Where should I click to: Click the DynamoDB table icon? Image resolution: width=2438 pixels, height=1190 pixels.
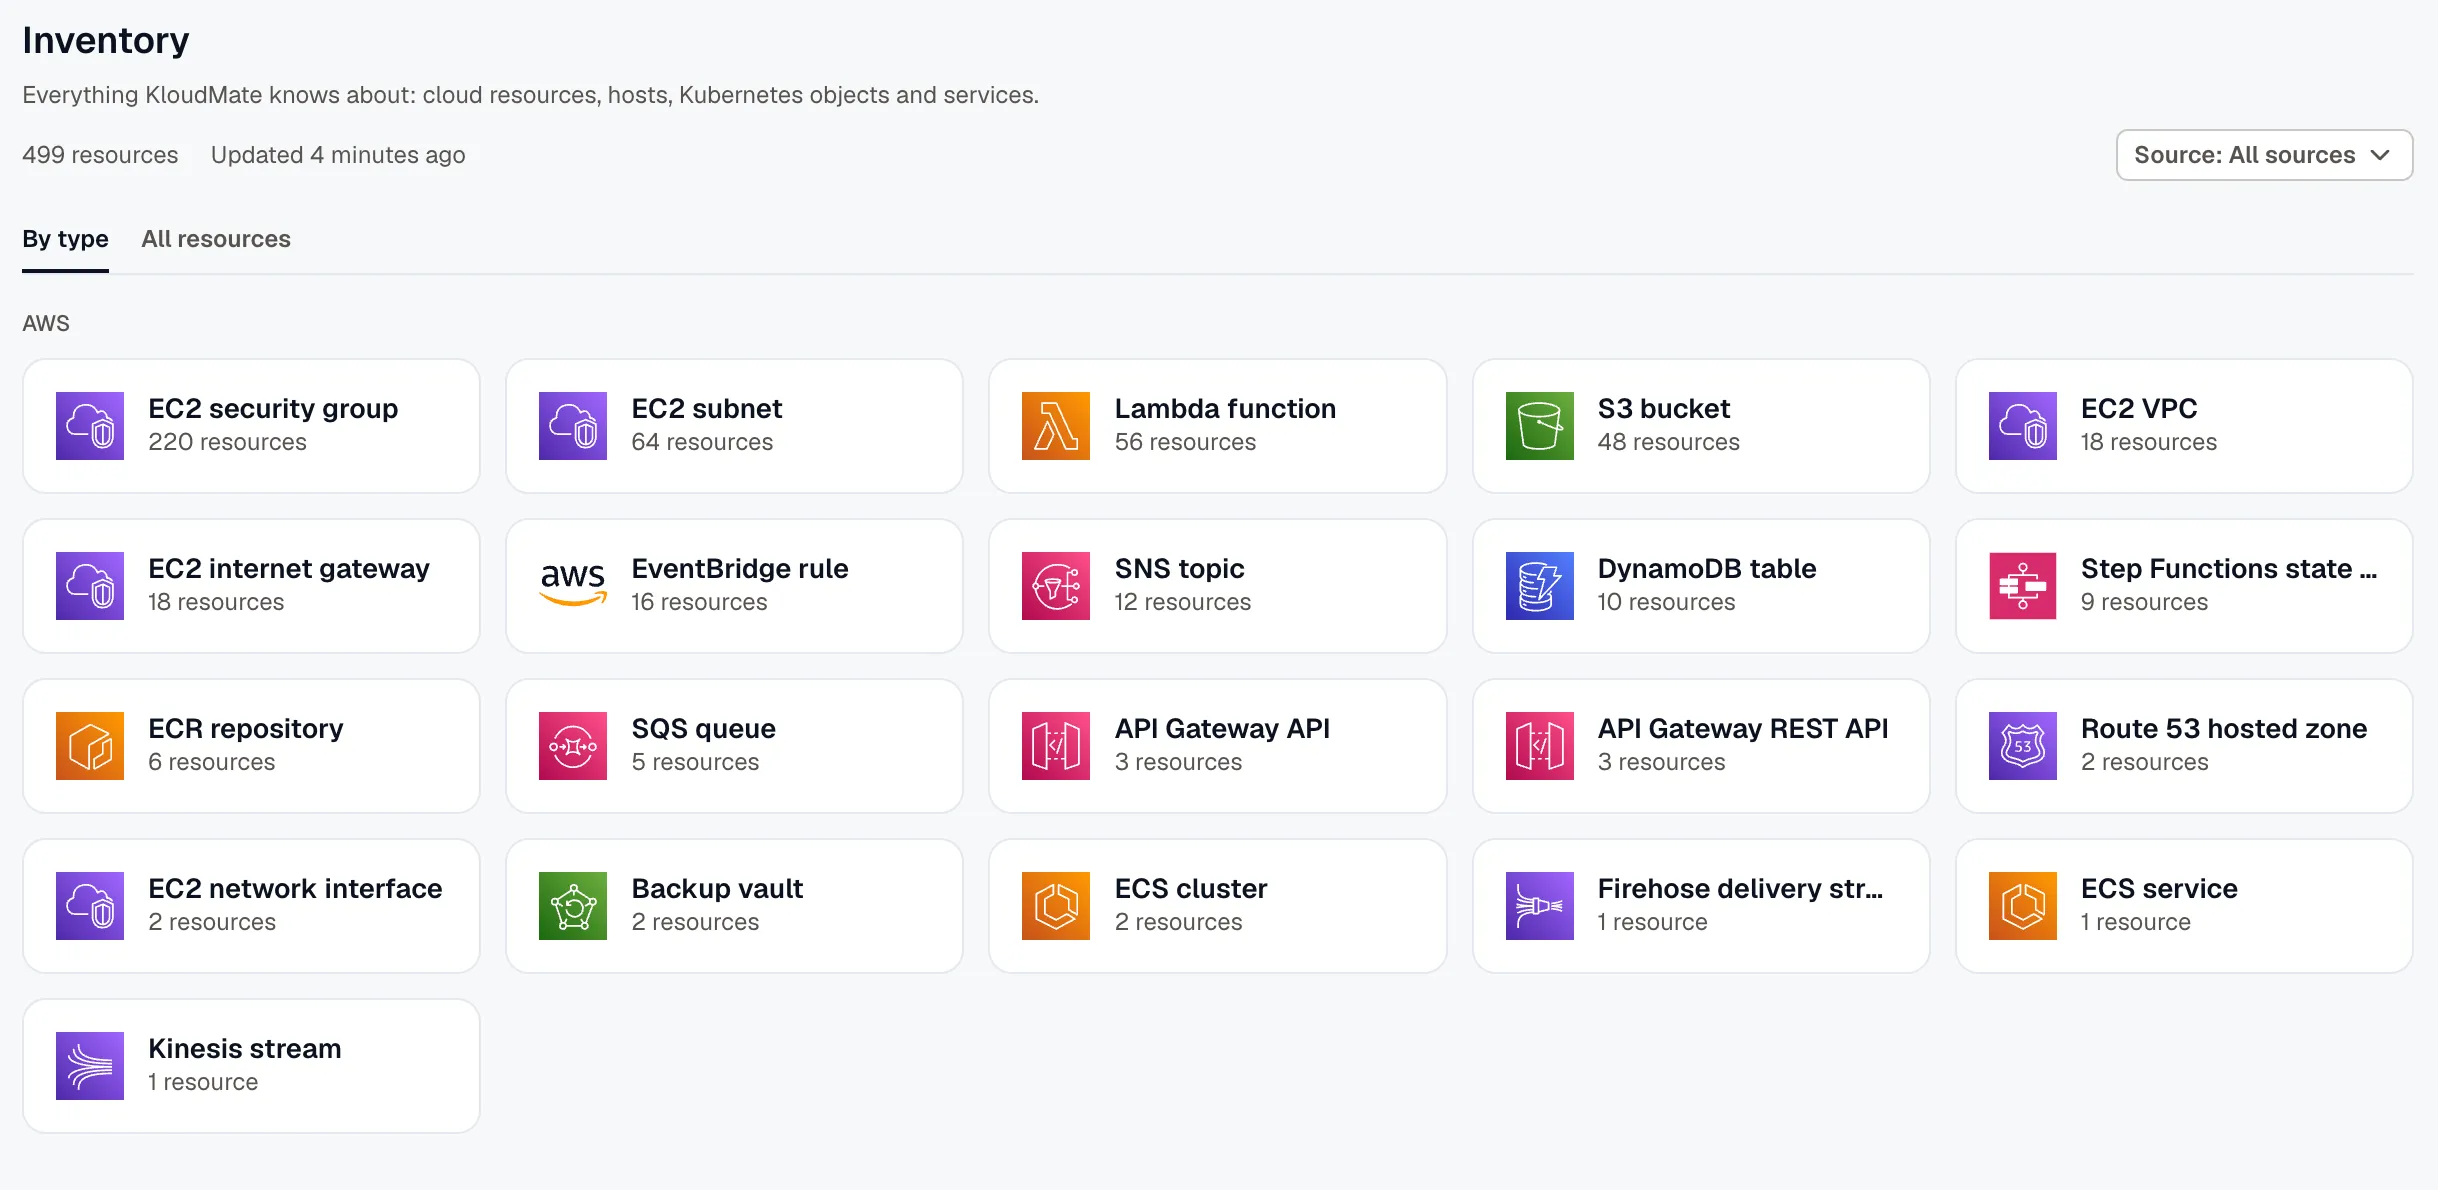point(1540,586)
